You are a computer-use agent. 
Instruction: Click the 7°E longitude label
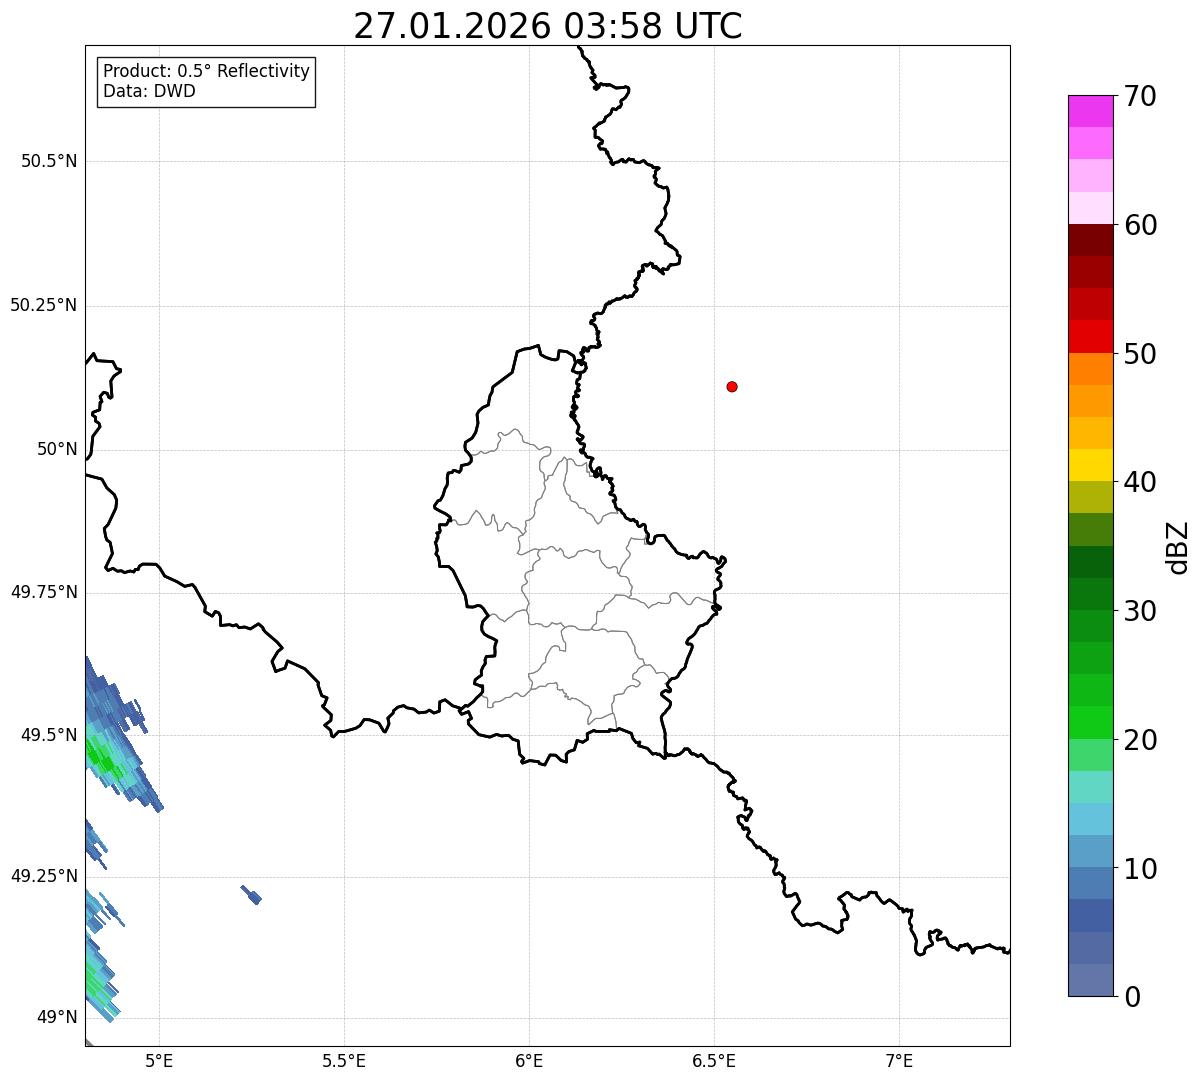899,1061
